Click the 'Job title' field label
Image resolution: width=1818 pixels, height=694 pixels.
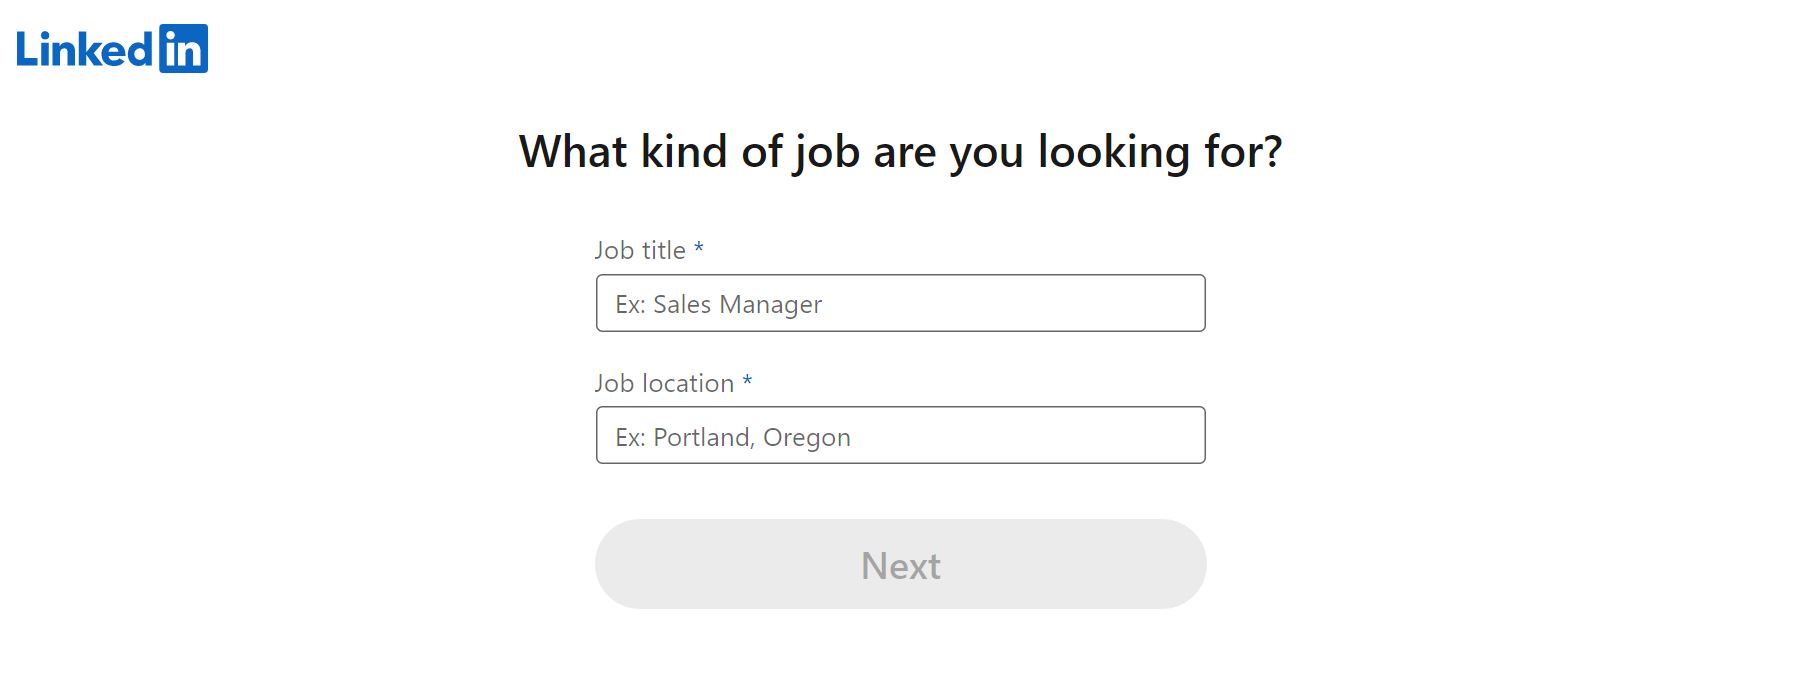click(x=640, y=251)
